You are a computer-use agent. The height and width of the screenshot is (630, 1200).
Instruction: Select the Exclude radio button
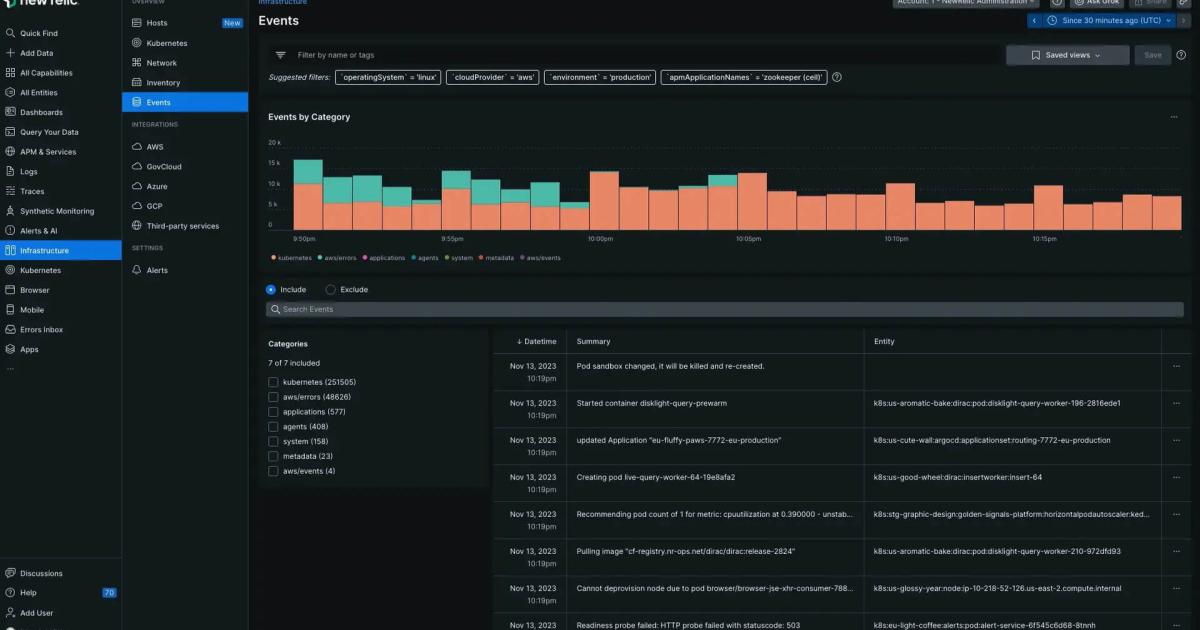click(331, 289)
